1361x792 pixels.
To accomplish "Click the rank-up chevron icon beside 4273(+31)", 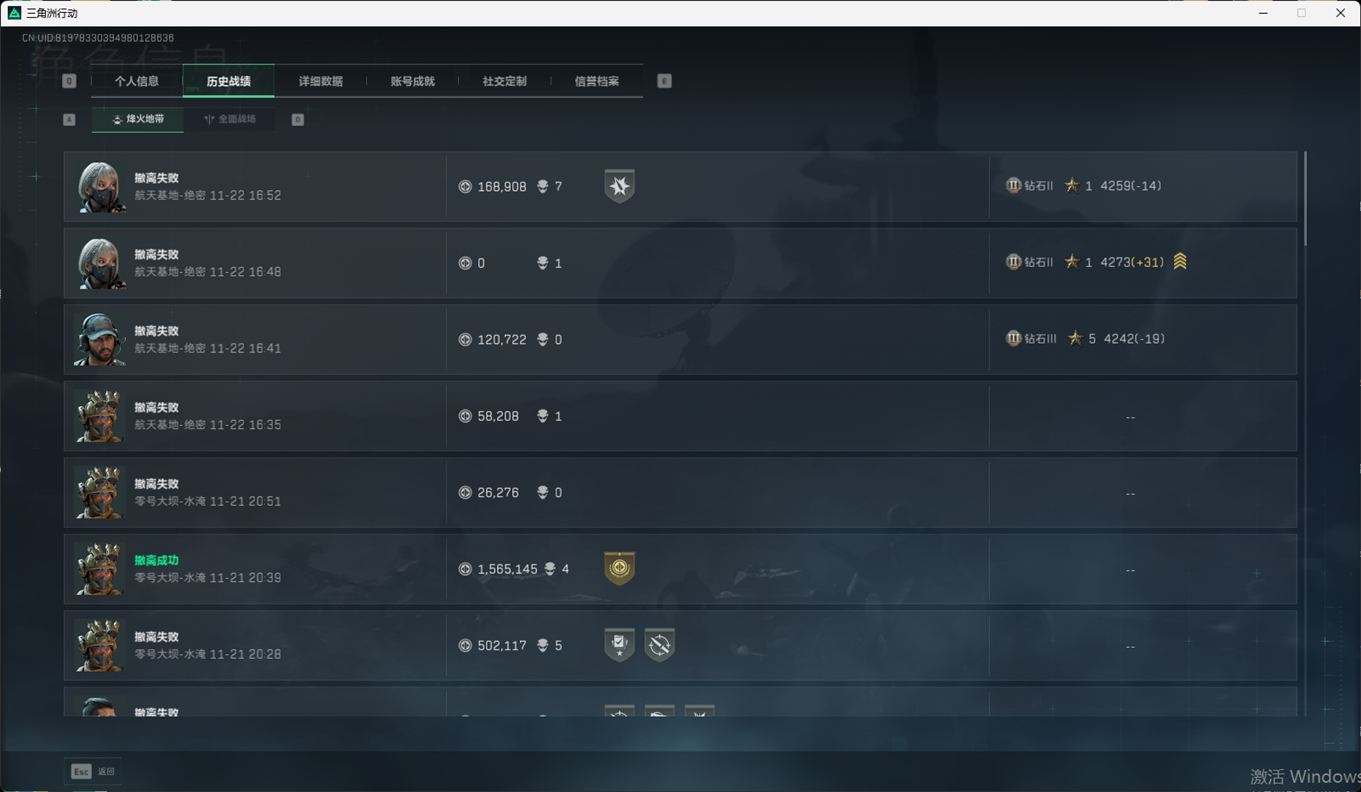I will 1180,262.
